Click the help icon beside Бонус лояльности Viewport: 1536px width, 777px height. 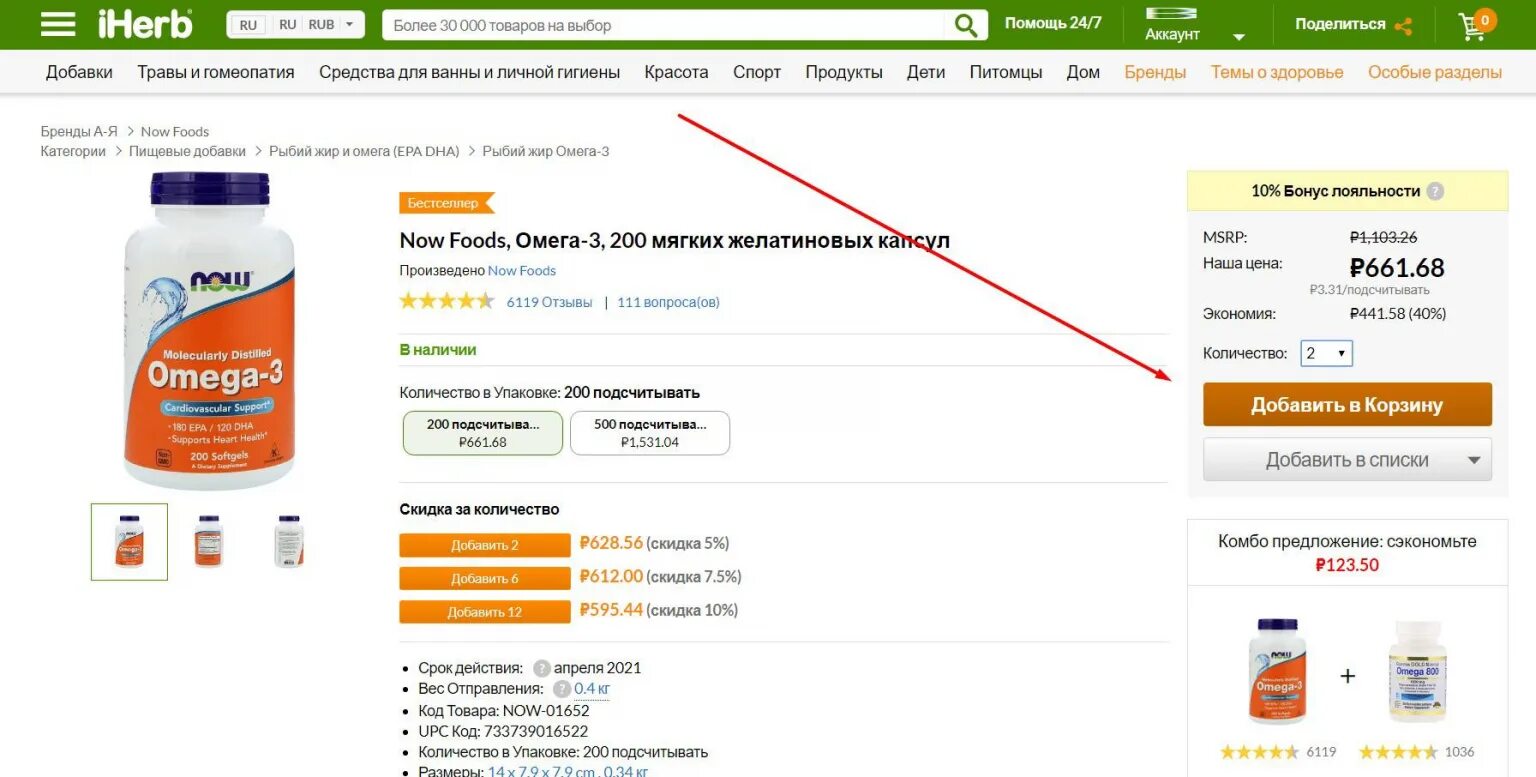[1435, 191]
